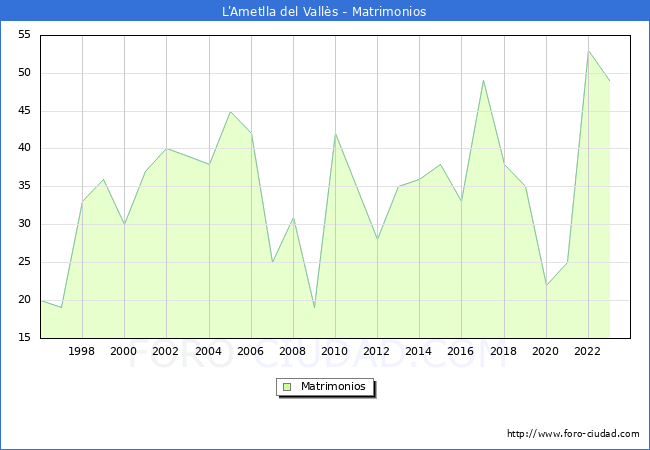Click the 30 y-axis value
This screenshot has height=450, width=650.
25,224
